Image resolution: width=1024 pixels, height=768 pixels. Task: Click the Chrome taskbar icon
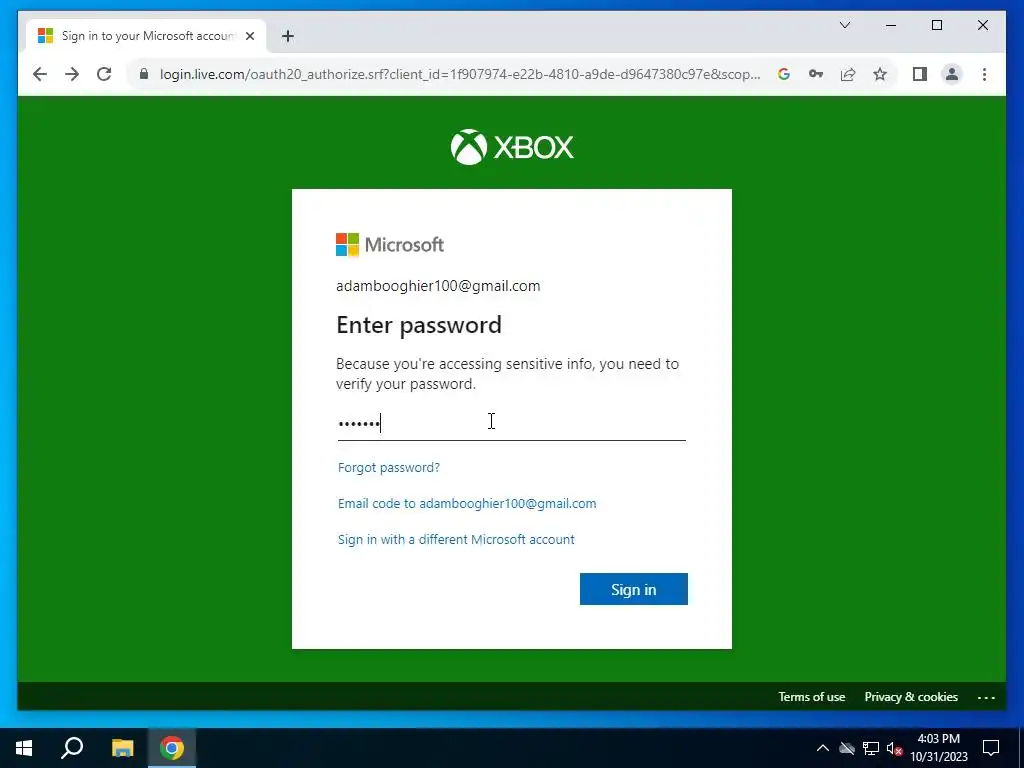tap(172, 748)
